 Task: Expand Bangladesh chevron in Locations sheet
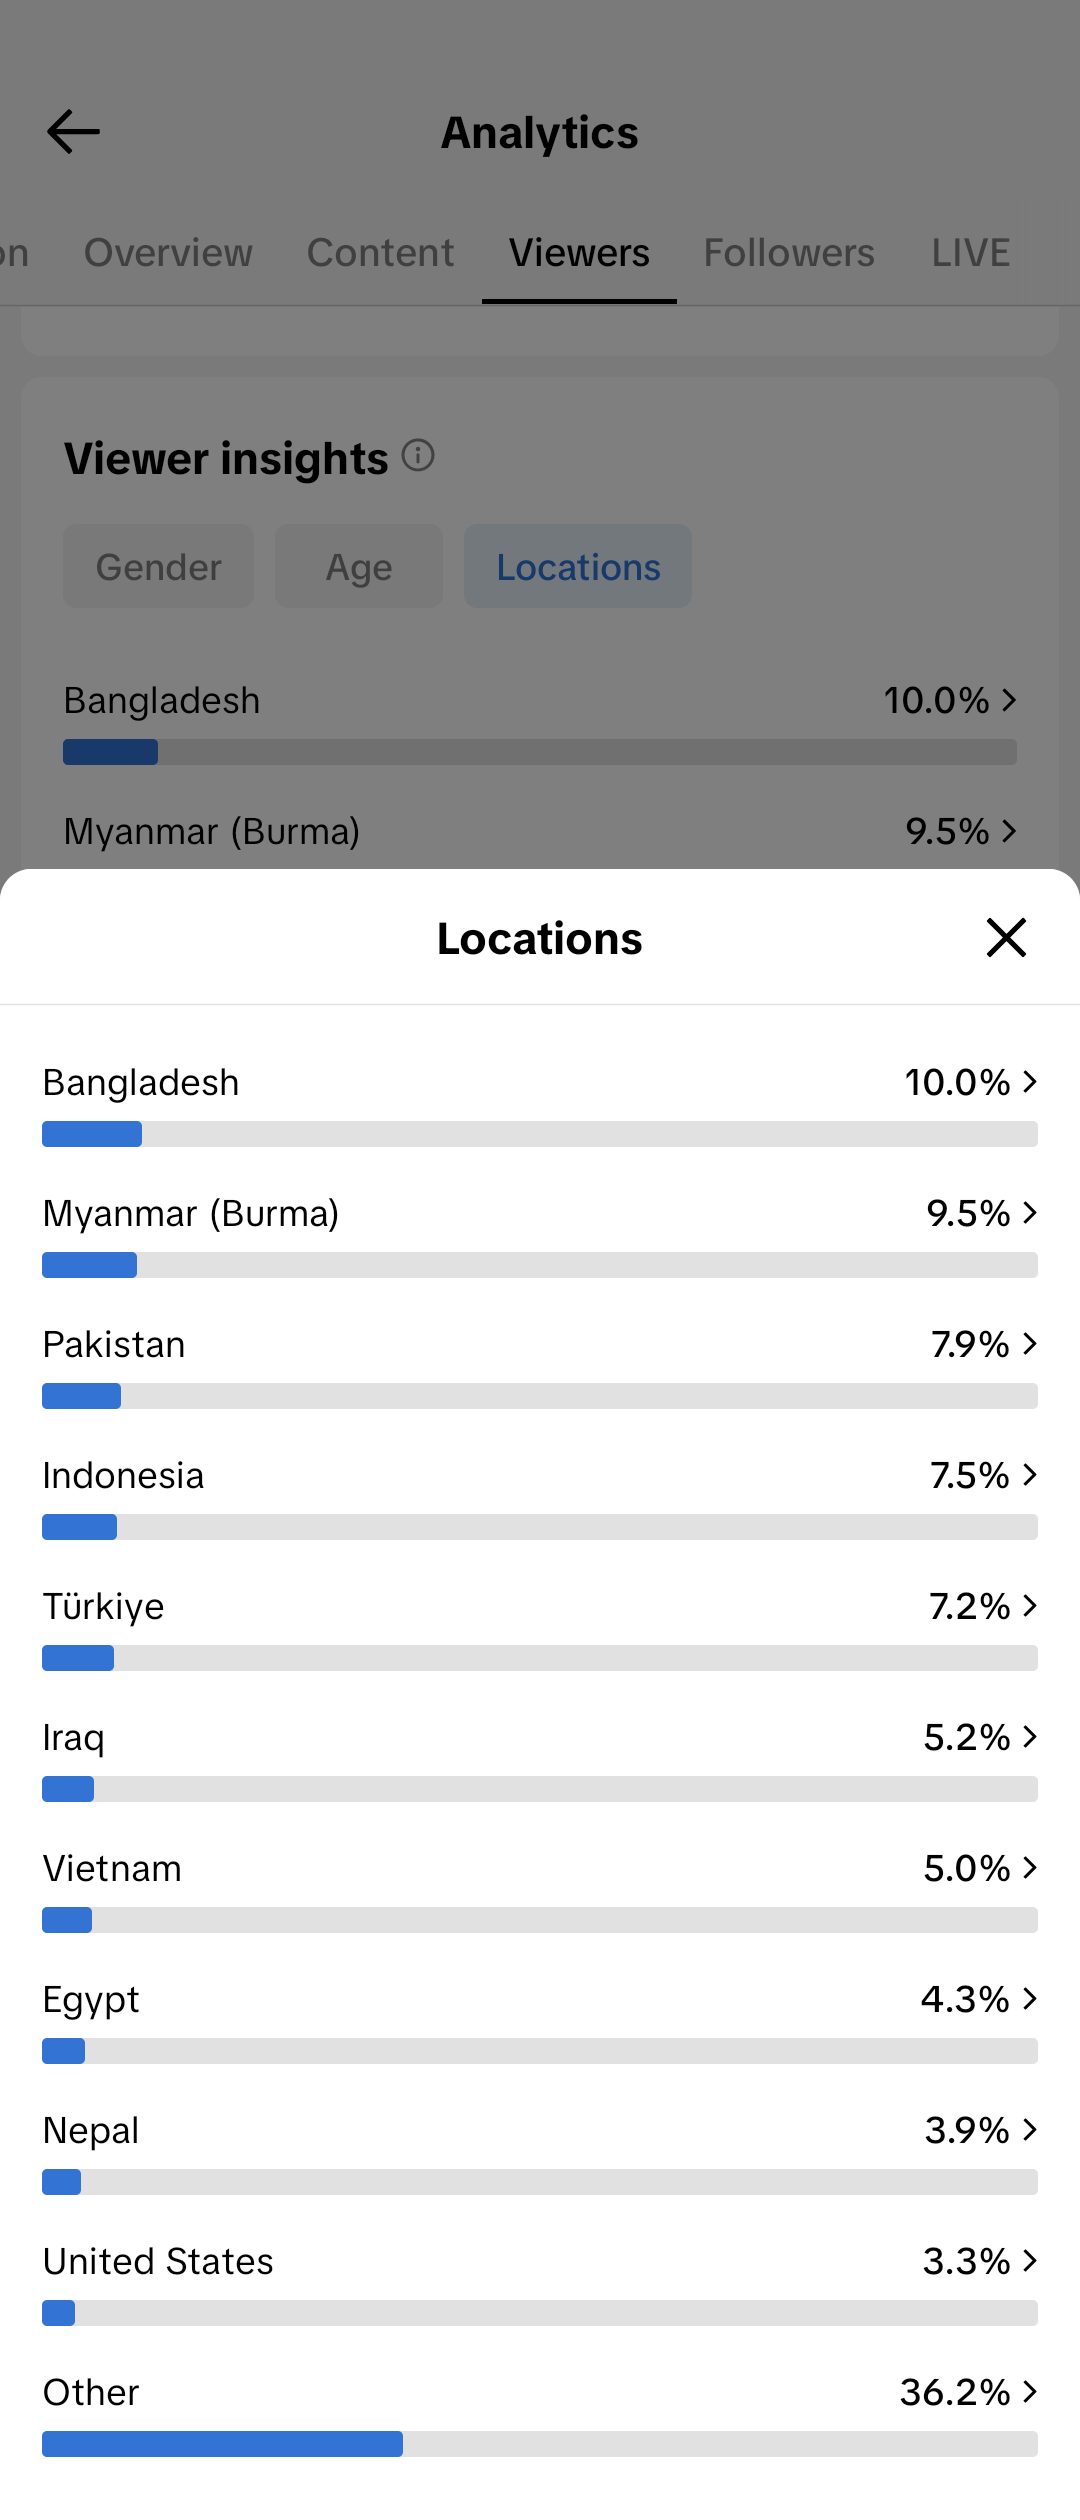(x=1030, y=1082)
